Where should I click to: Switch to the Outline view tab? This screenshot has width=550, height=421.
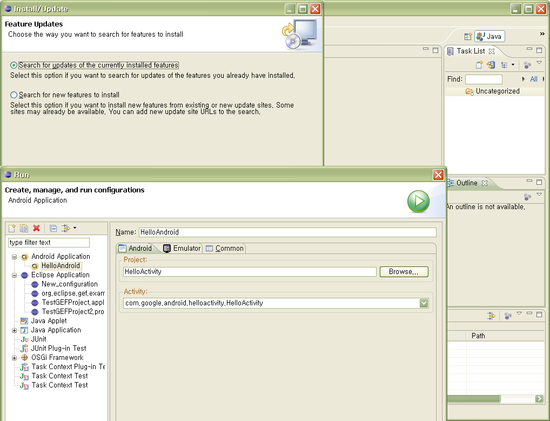(x=466, y=183)
